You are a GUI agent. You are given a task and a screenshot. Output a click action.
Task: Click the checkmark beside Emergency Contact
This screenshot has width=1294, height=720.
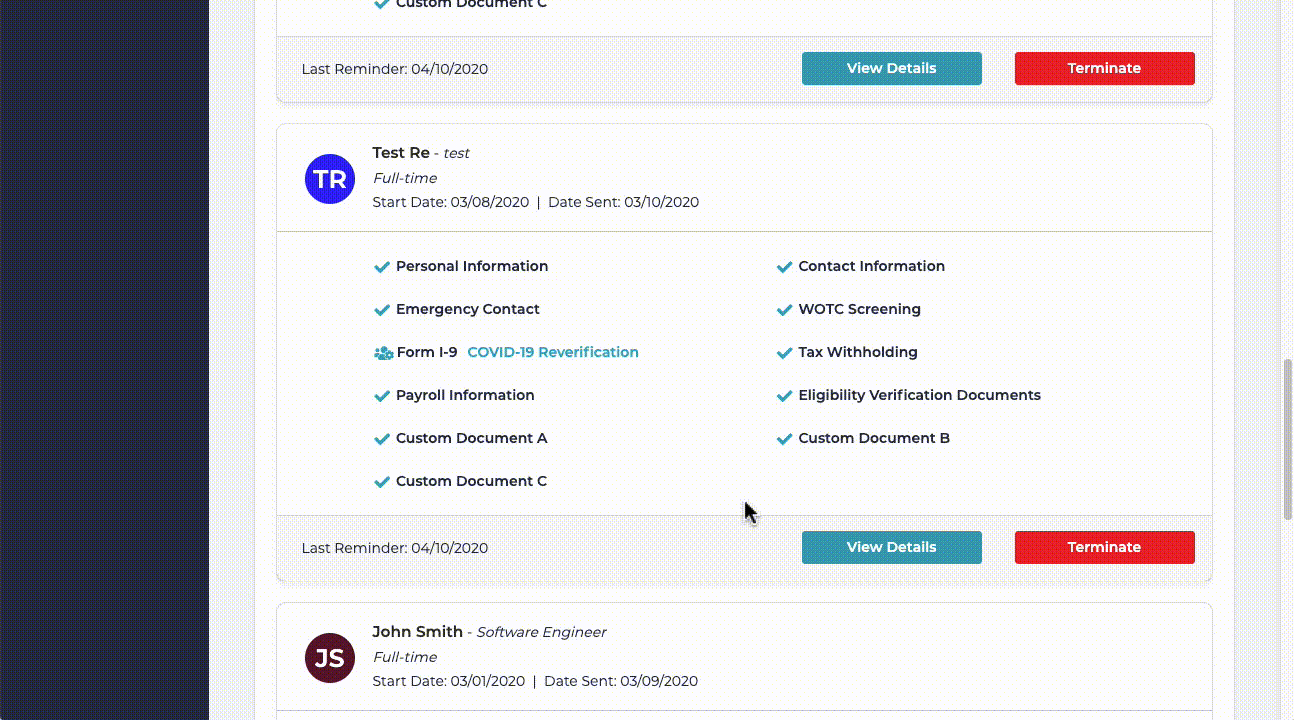[382, 310]
